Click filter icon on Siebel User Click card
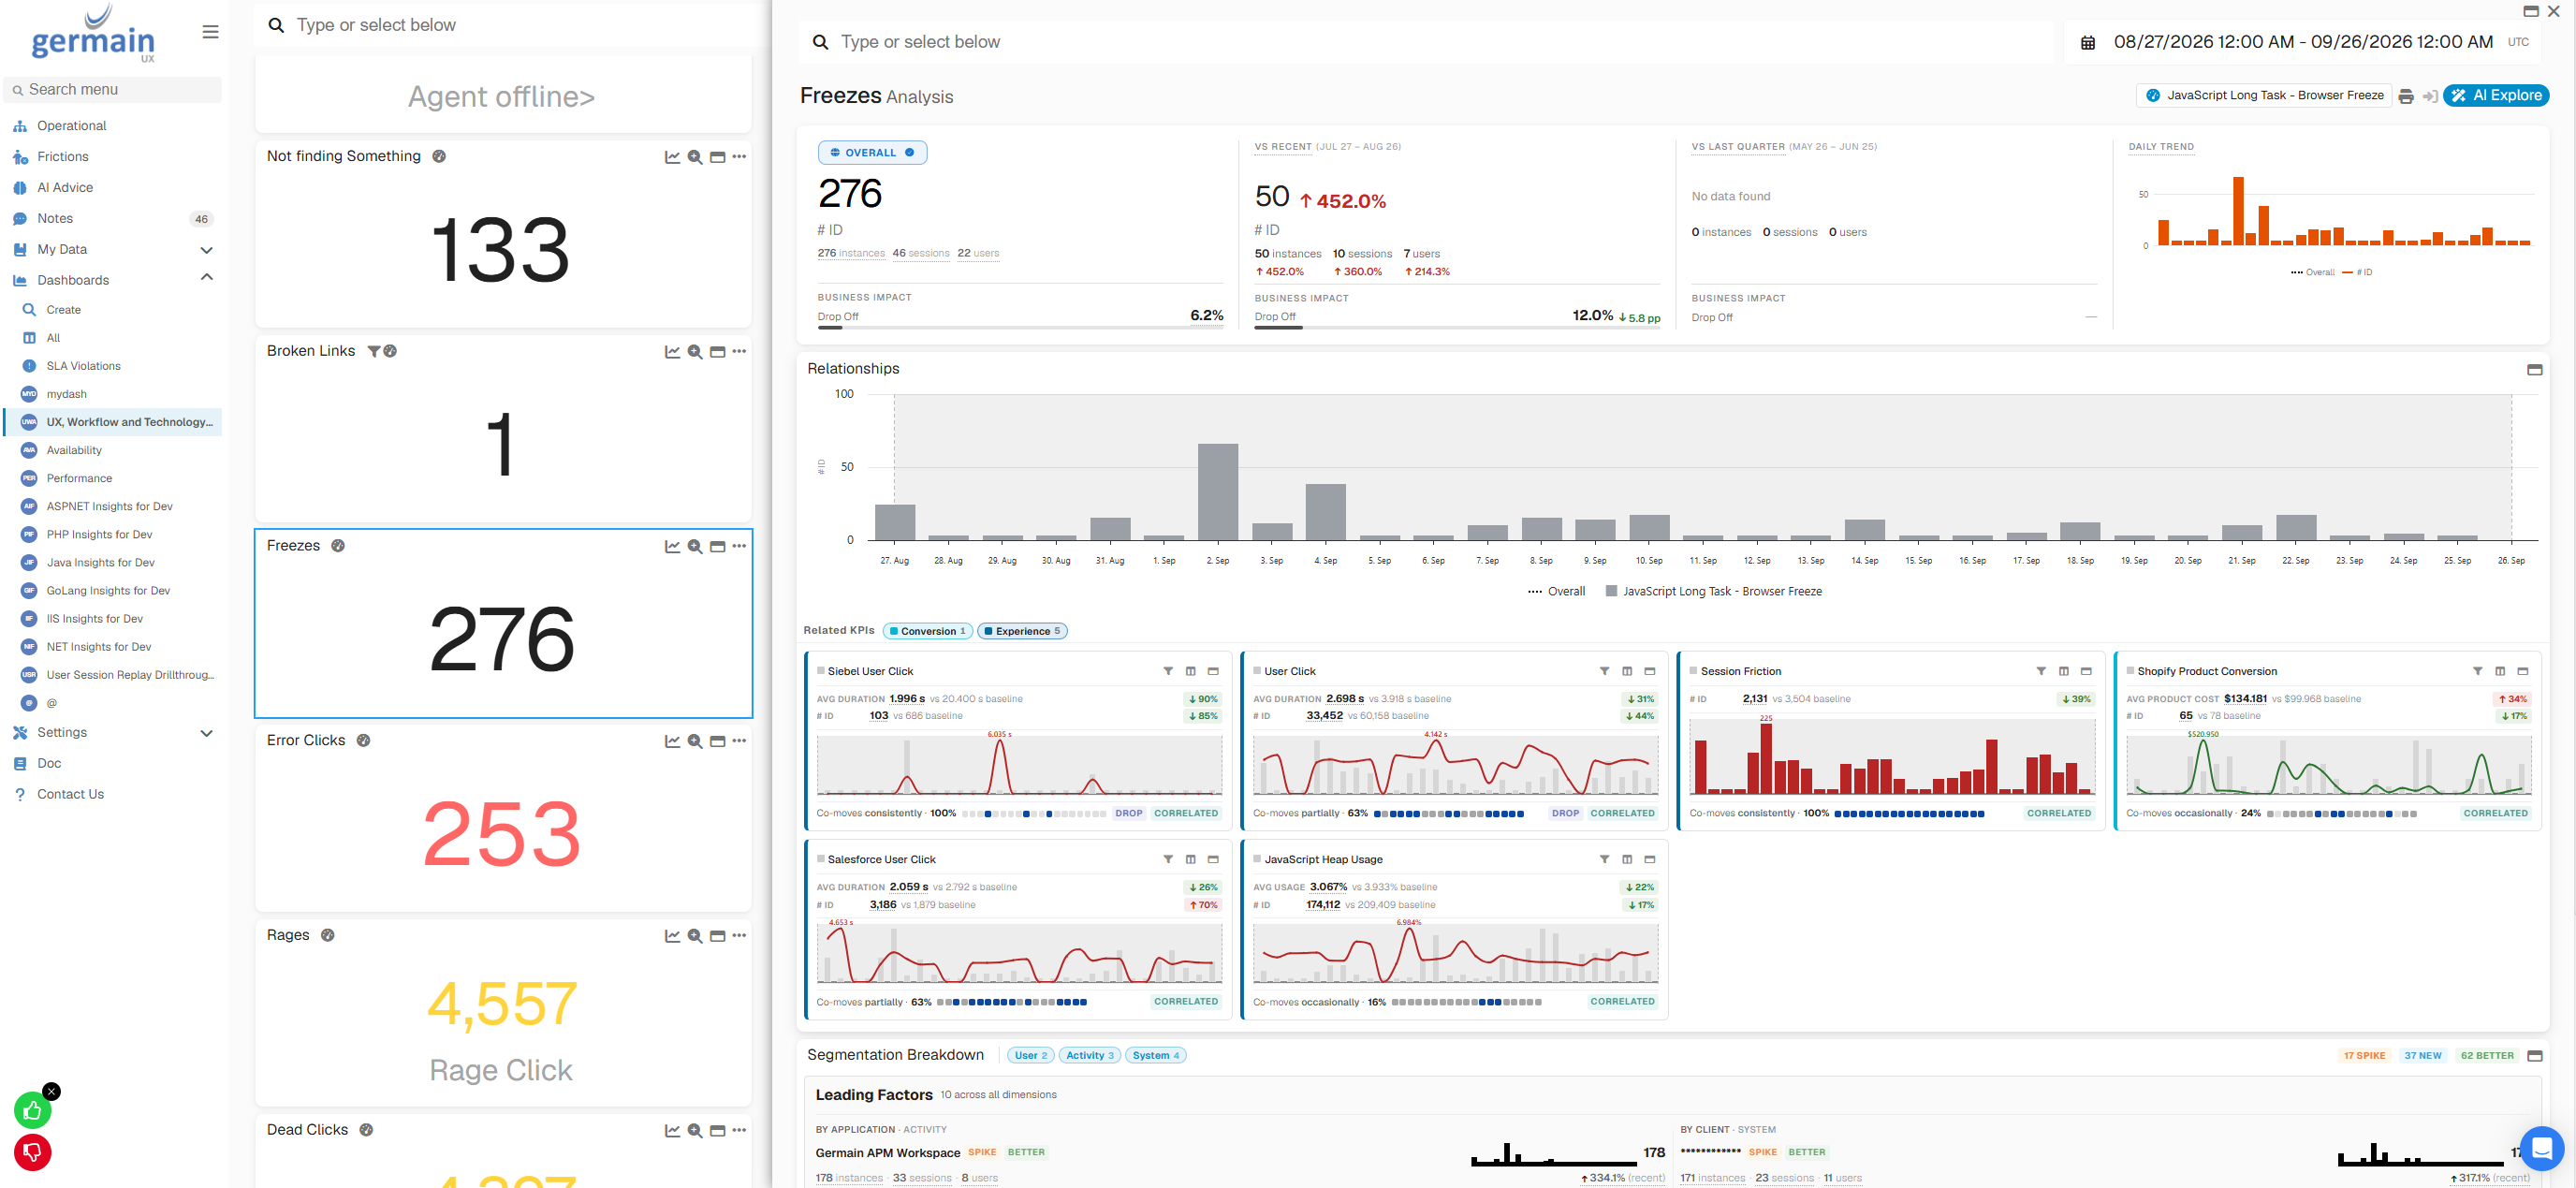Image resolution: width=2576 pixels, height=1188 pixels. click(x=1168, y=671)
